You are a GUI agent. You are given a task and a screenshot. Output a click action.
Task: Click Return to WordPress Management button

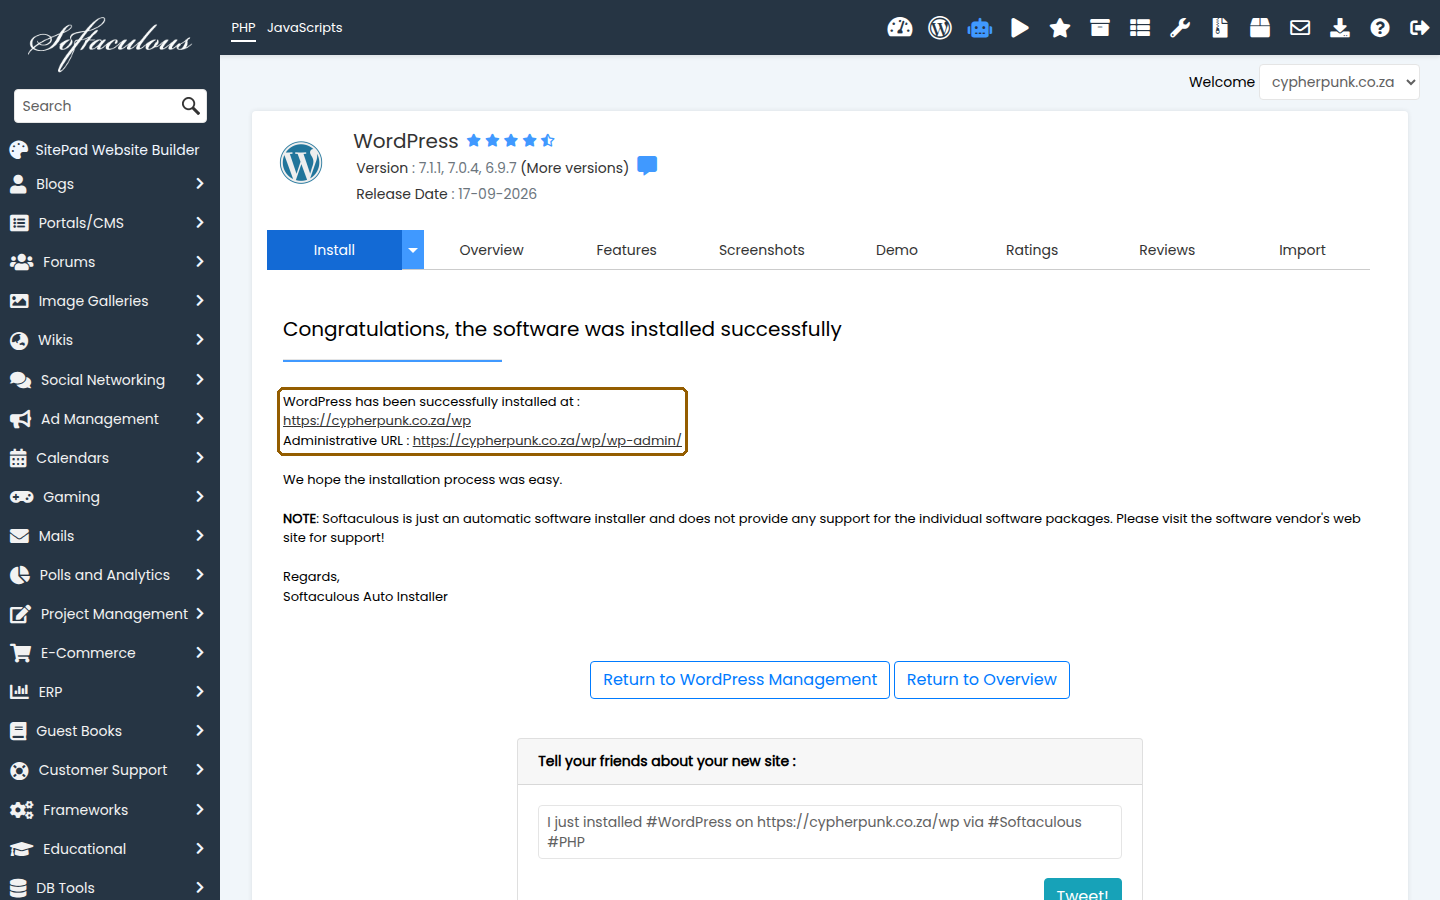click(740, 680)
